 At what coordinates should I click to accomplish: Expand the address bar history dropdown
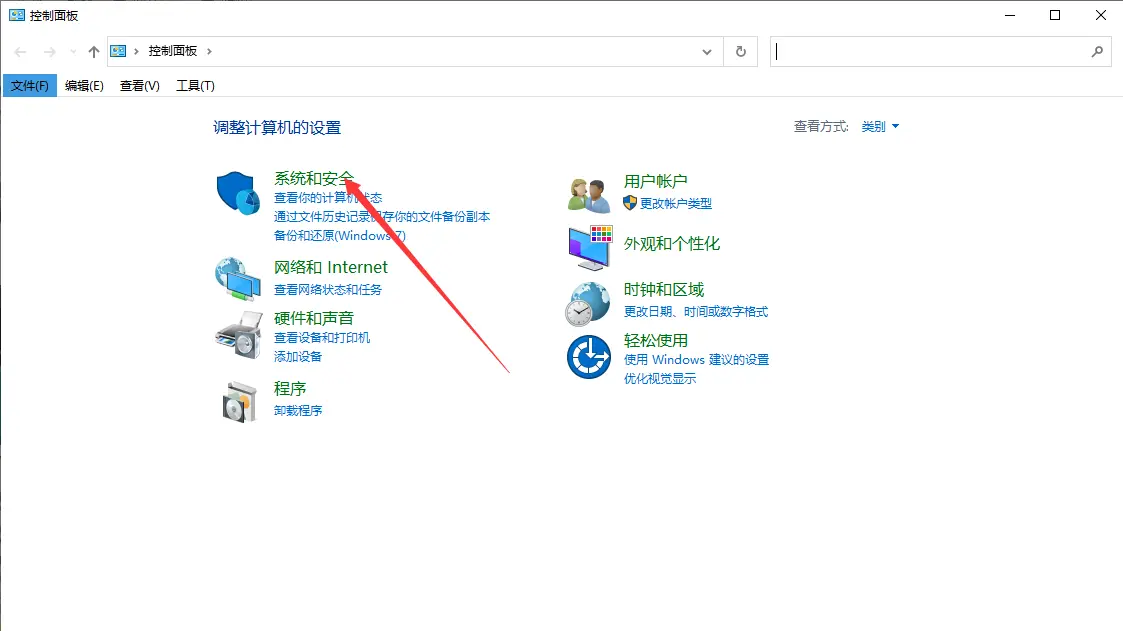[x=707, y=52]
